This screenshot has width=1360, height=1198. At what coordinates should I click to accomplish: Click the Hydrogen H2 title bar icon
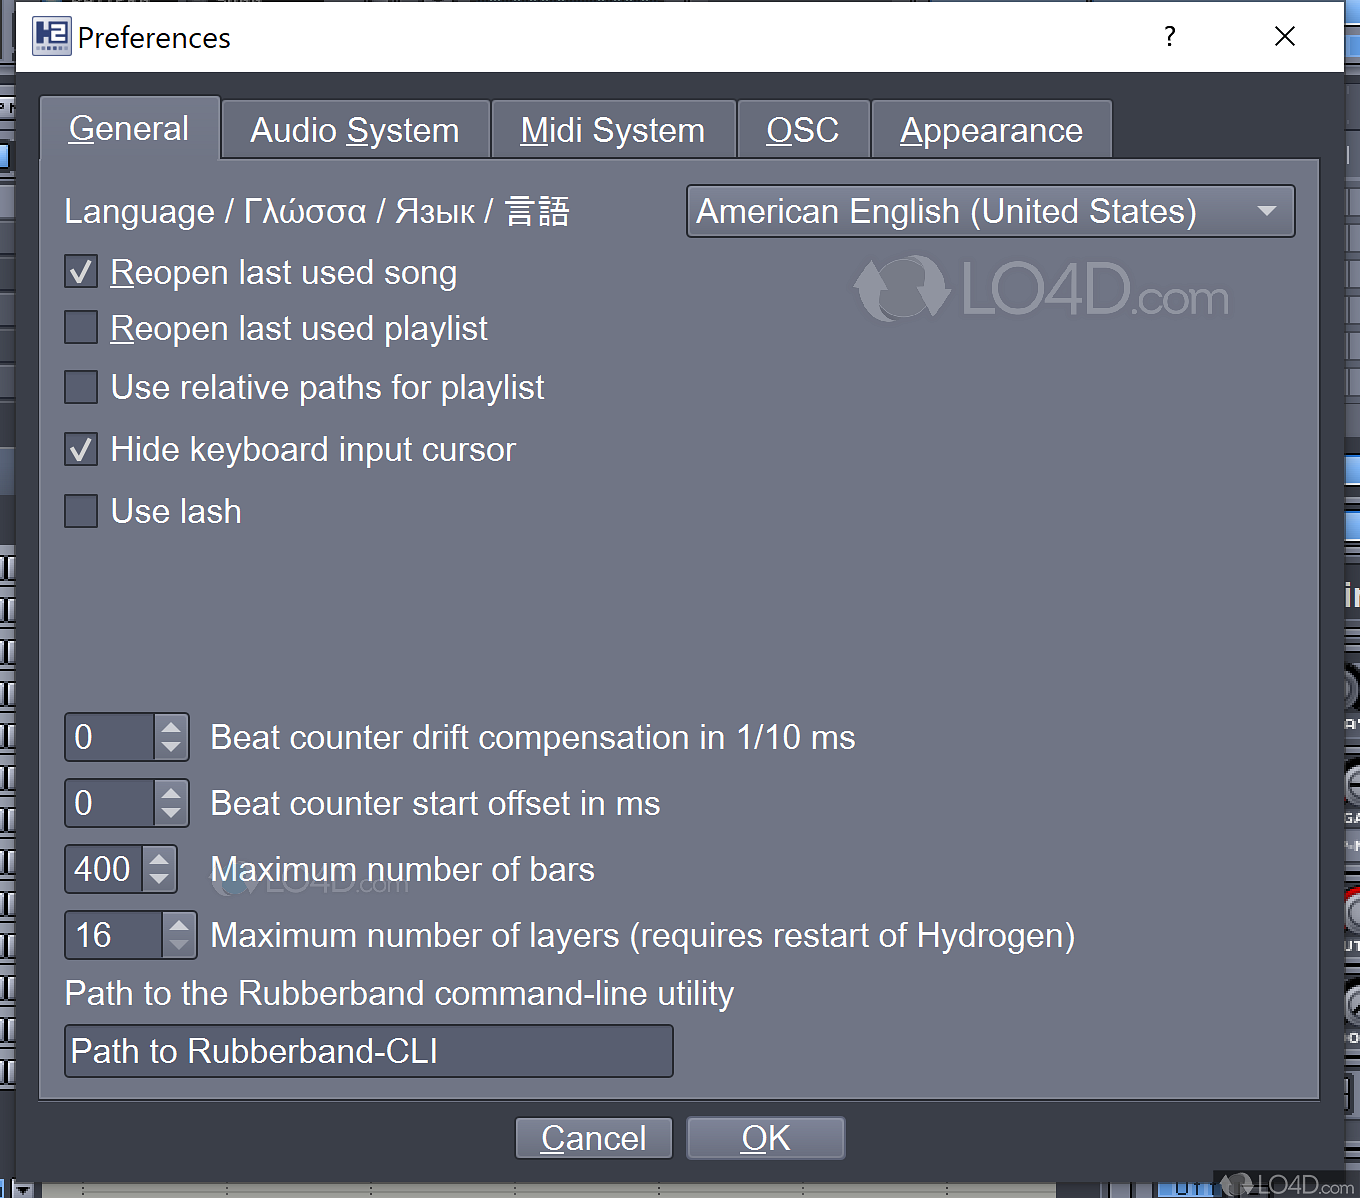coord(51,36)
